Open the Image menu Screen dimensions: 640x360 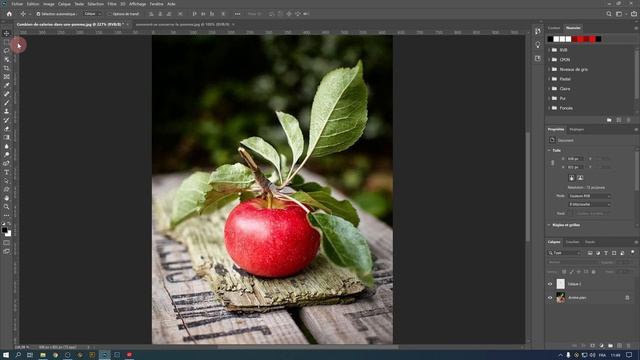tap(49, 4)
